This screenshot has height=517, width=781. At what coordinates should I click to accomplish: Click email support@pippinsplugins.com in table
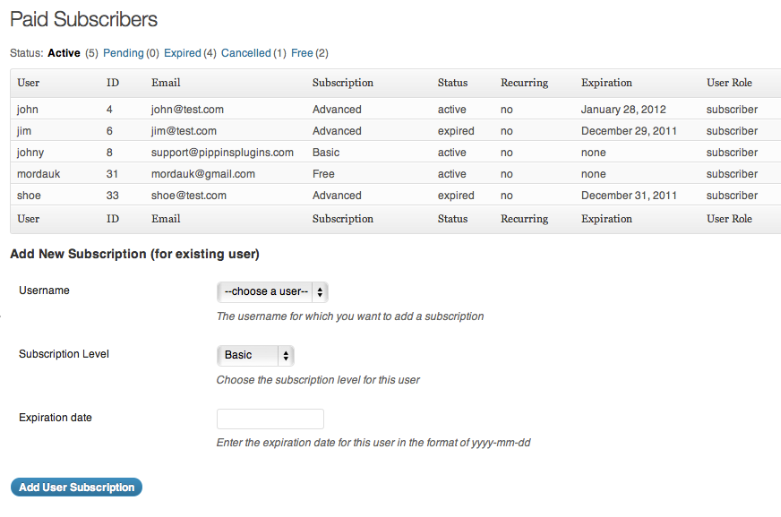(x=222, y=152)
